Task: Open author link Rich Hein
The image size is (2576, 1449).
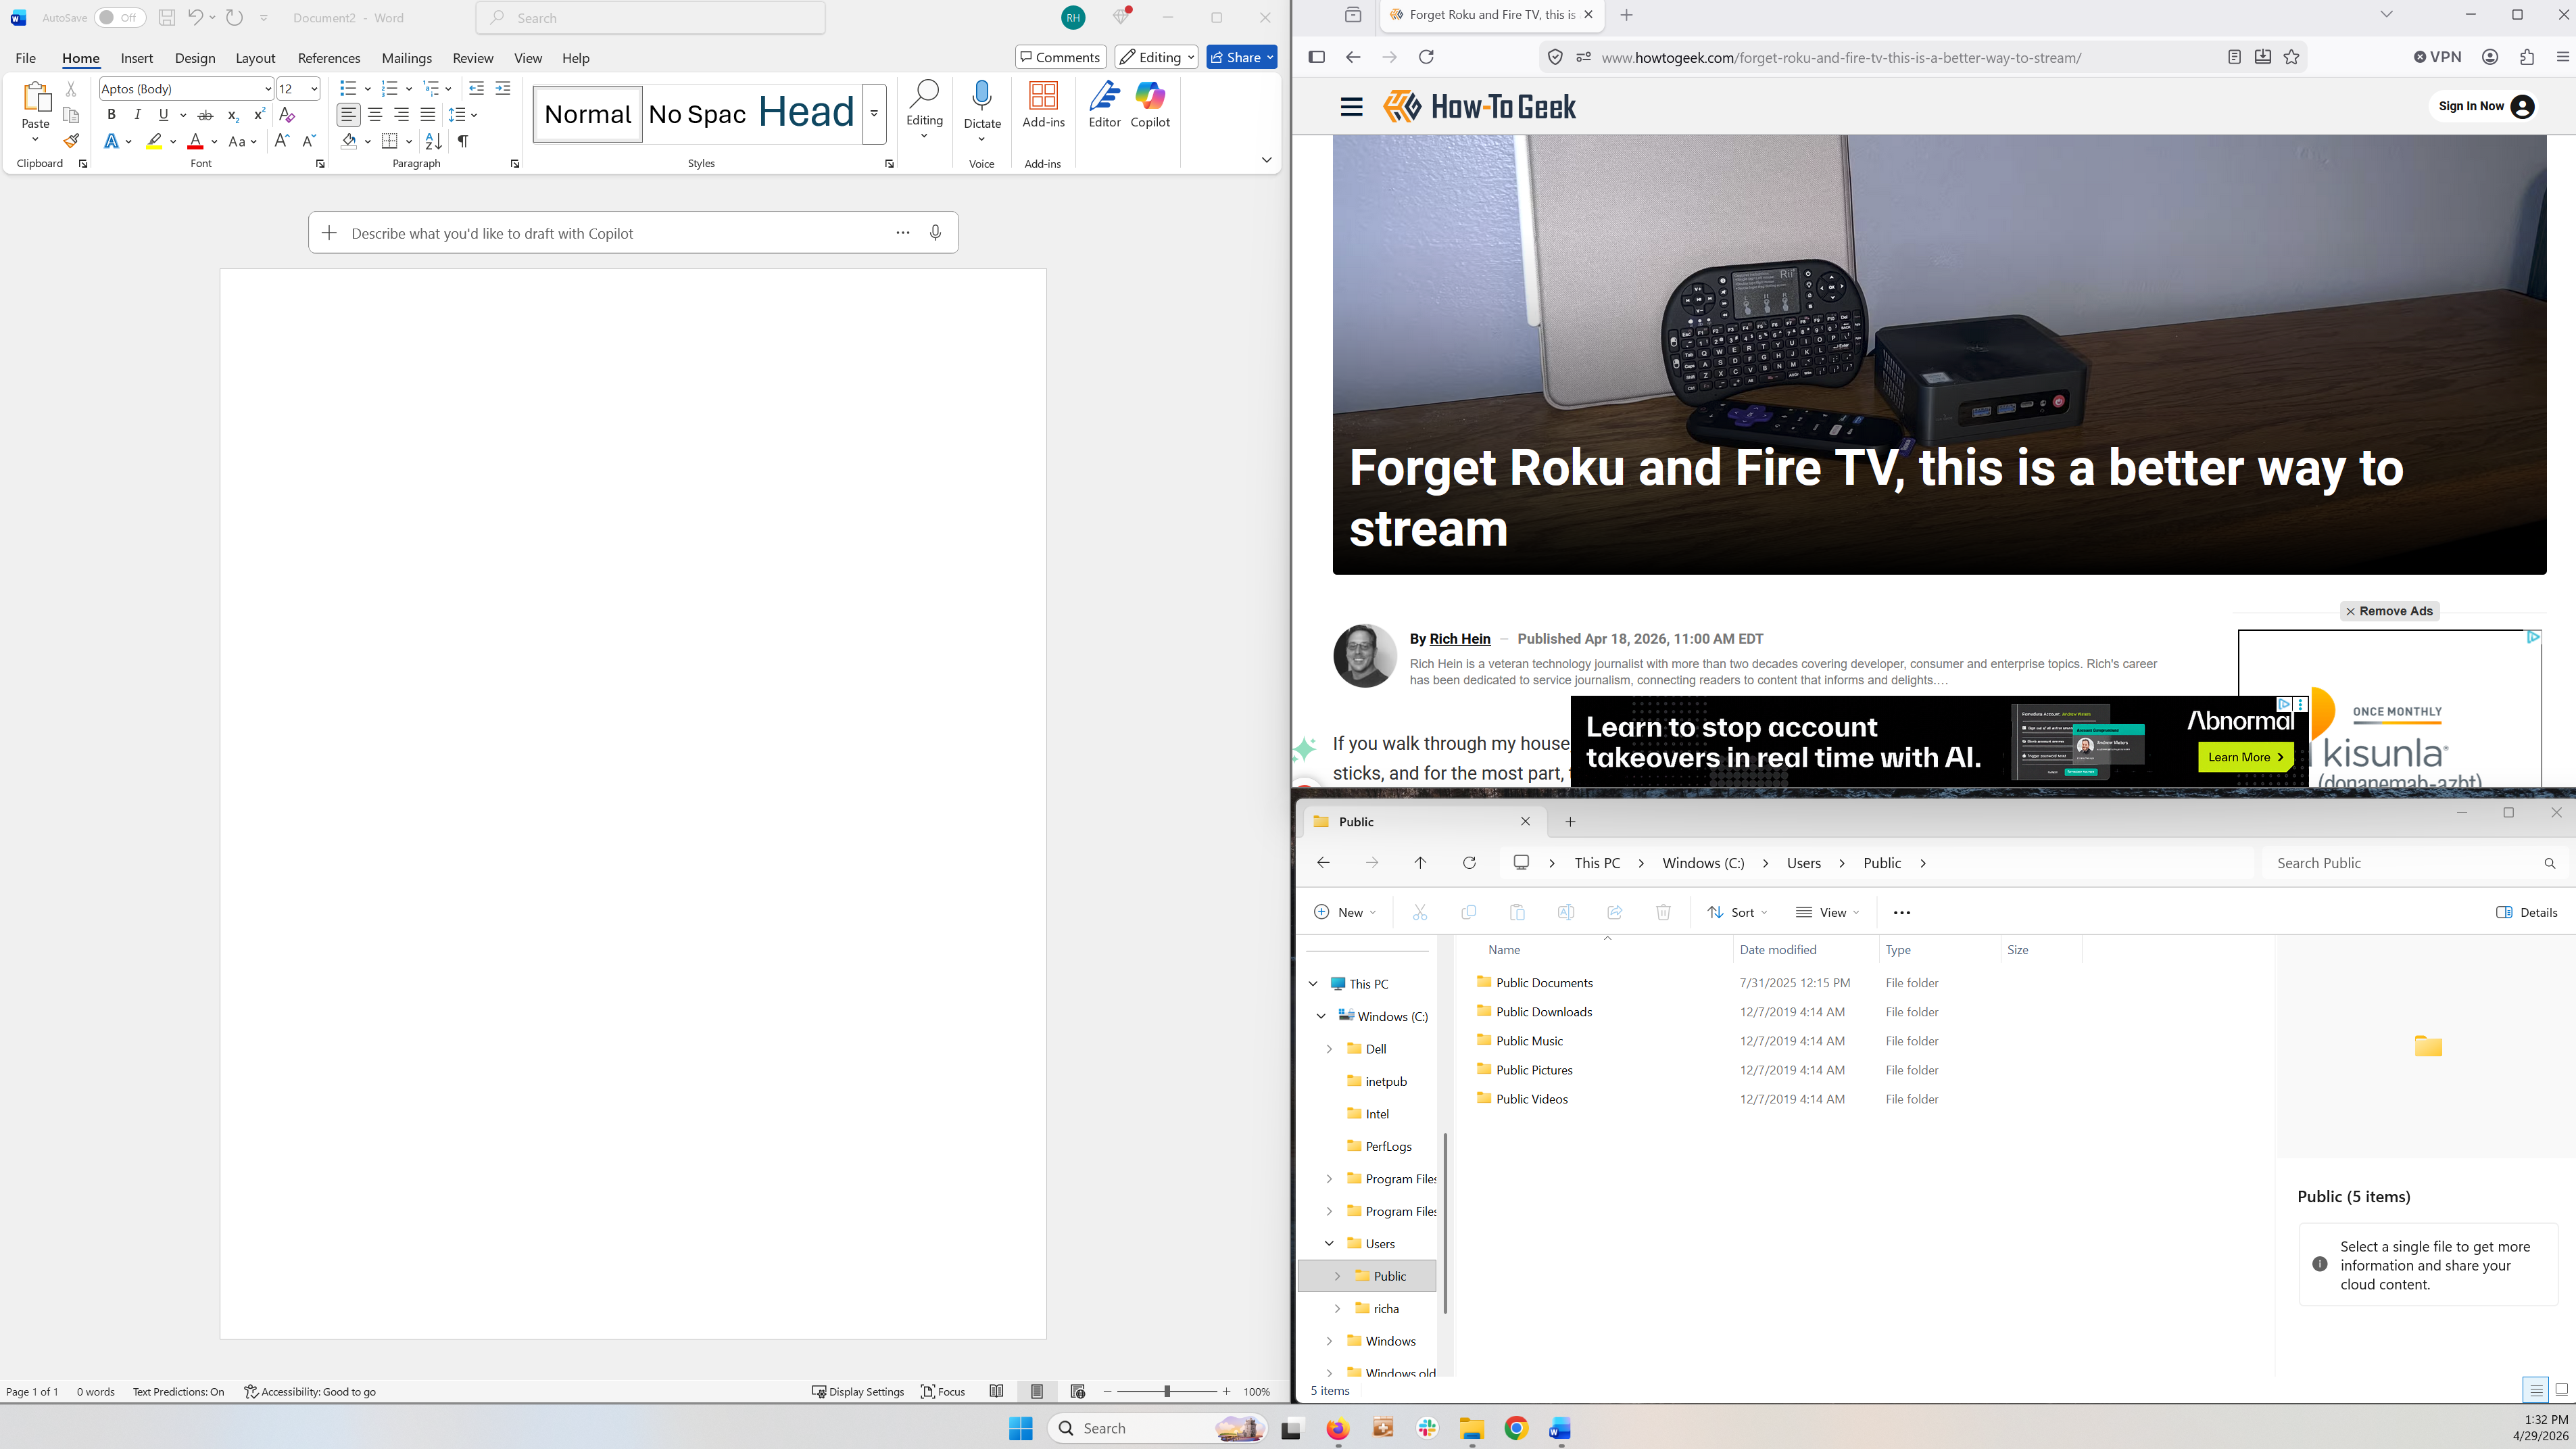Action: [1460, 639]
